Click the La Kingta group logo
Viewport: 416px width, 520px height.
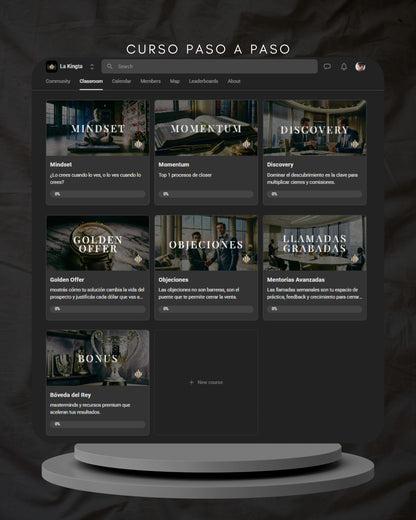(51, 66)
